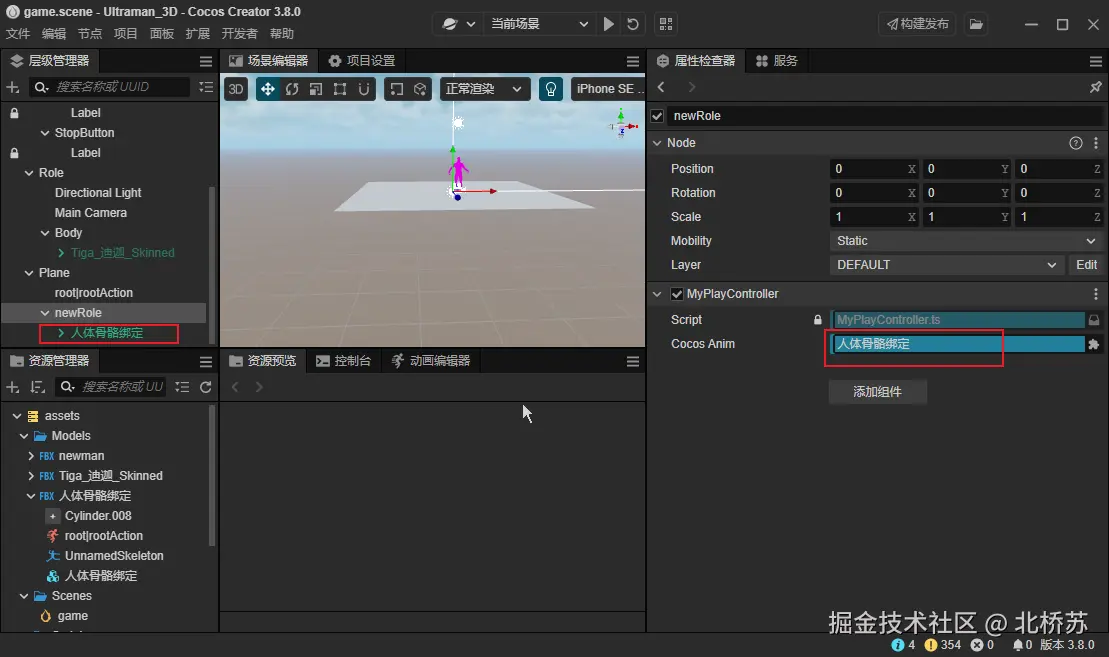The height and width of the screenshot is (657, 1109).
Task: Collapse the Node section in inspector
Action: coord(657,143)
